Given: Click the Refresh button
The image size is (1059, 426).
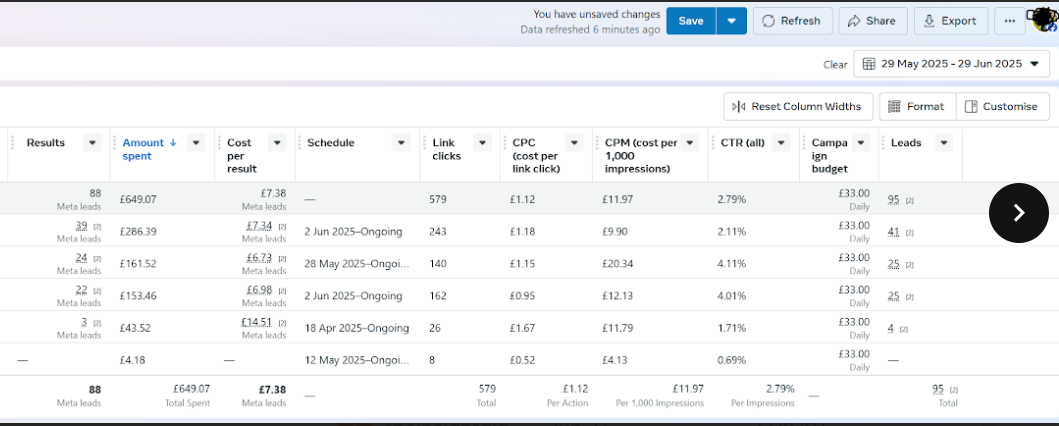Looking at the screenshot, I should (791, 21).
